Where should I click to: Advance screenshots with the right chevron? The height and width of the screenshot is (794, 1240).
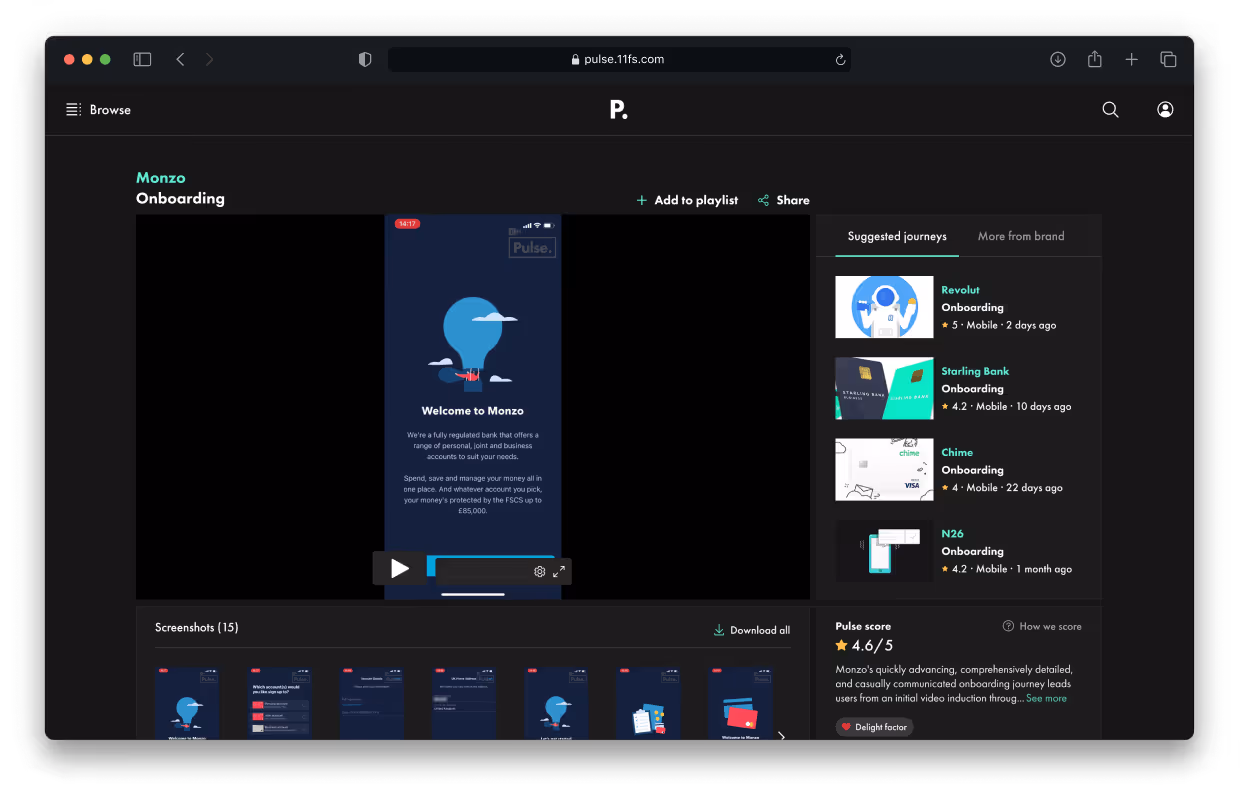coord(781,735)
